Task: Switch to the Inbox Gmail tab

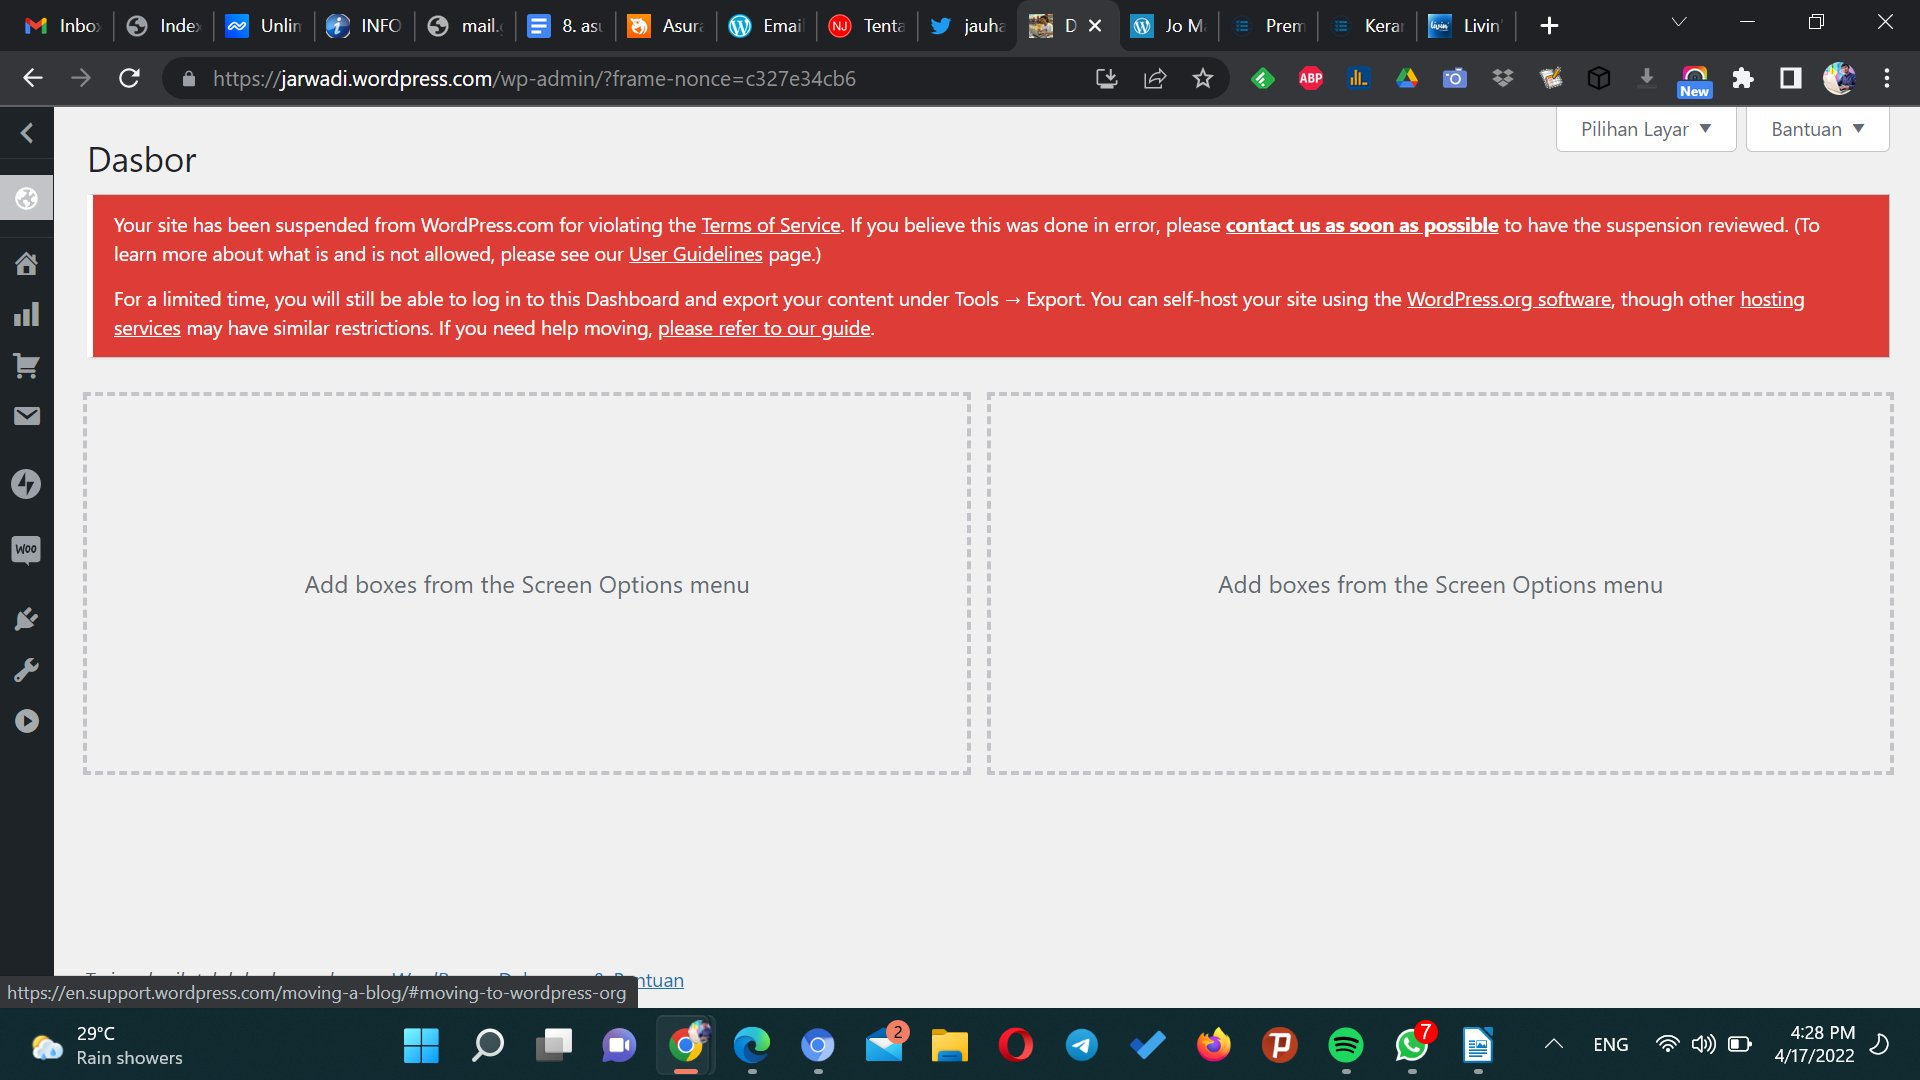Action: [62, 26]
